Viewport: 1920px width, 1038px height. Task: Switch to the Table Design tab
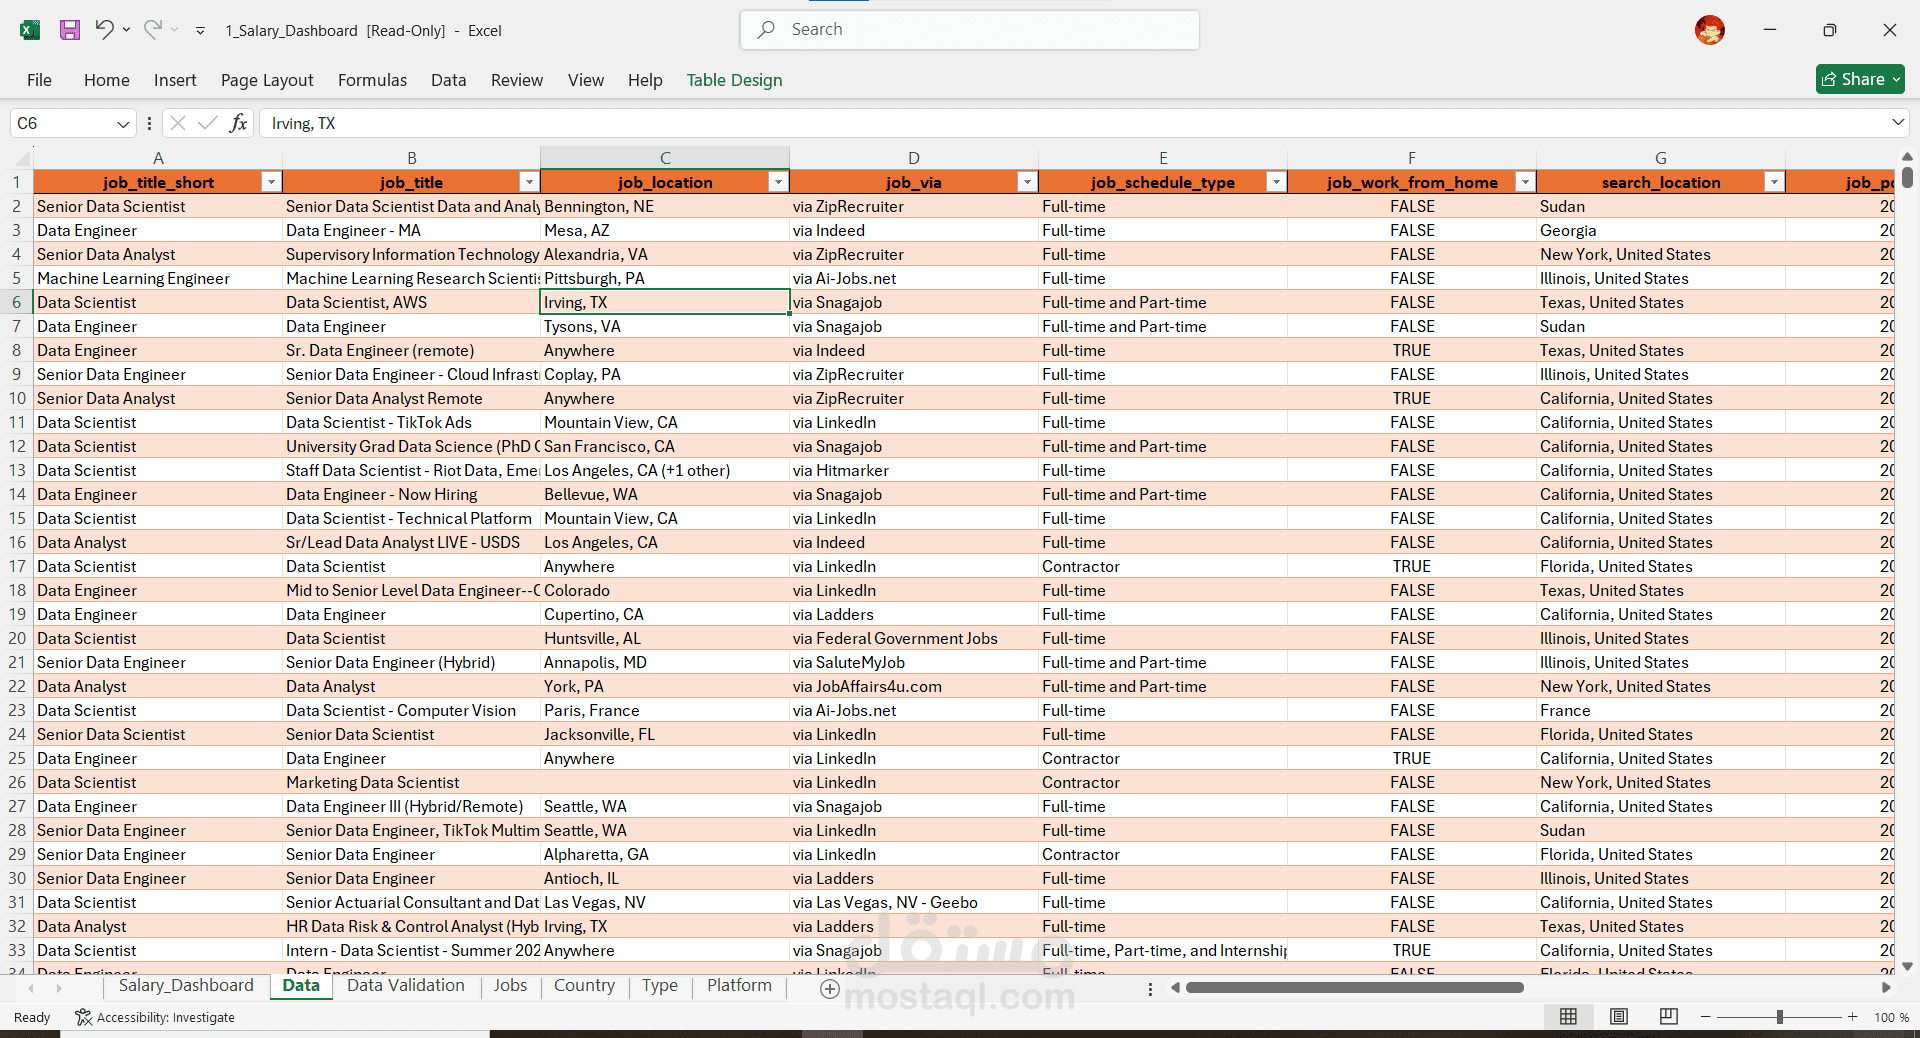pos(734,80)
